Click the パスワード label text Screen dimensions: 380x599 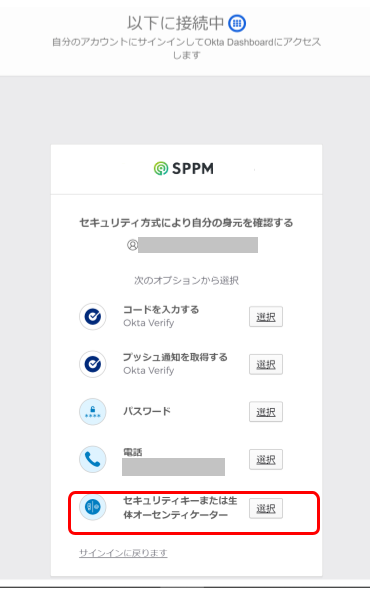(x=147, y=411)
